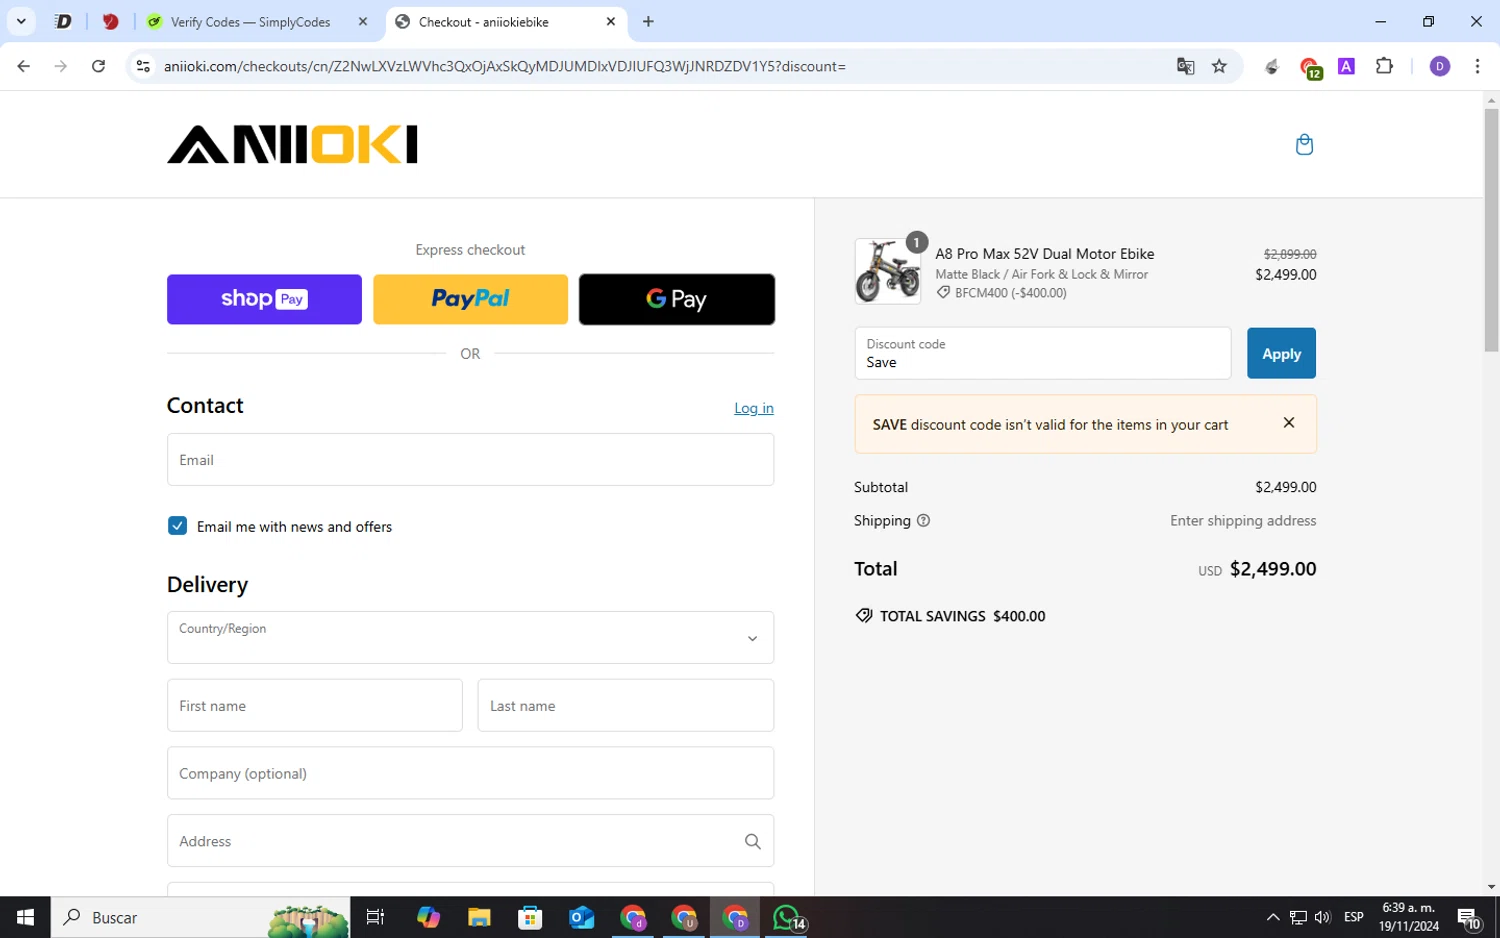The image size is (1500, 938).
Task: Switch to the pinned D tab
Action: 63,22
